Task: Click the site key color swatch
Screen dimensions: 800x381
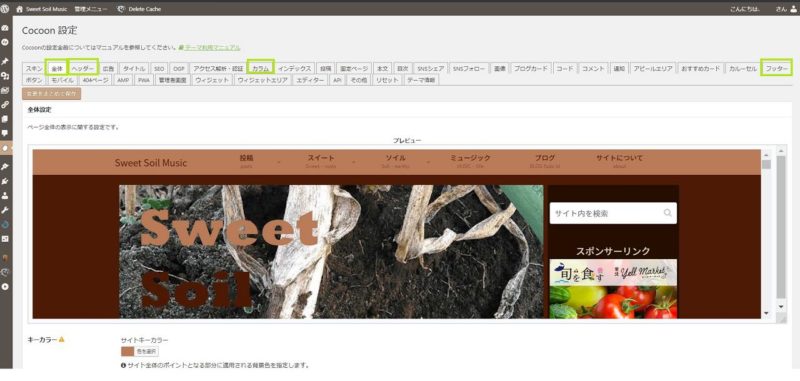Action: pyautogui.click(x=127, y=351)
